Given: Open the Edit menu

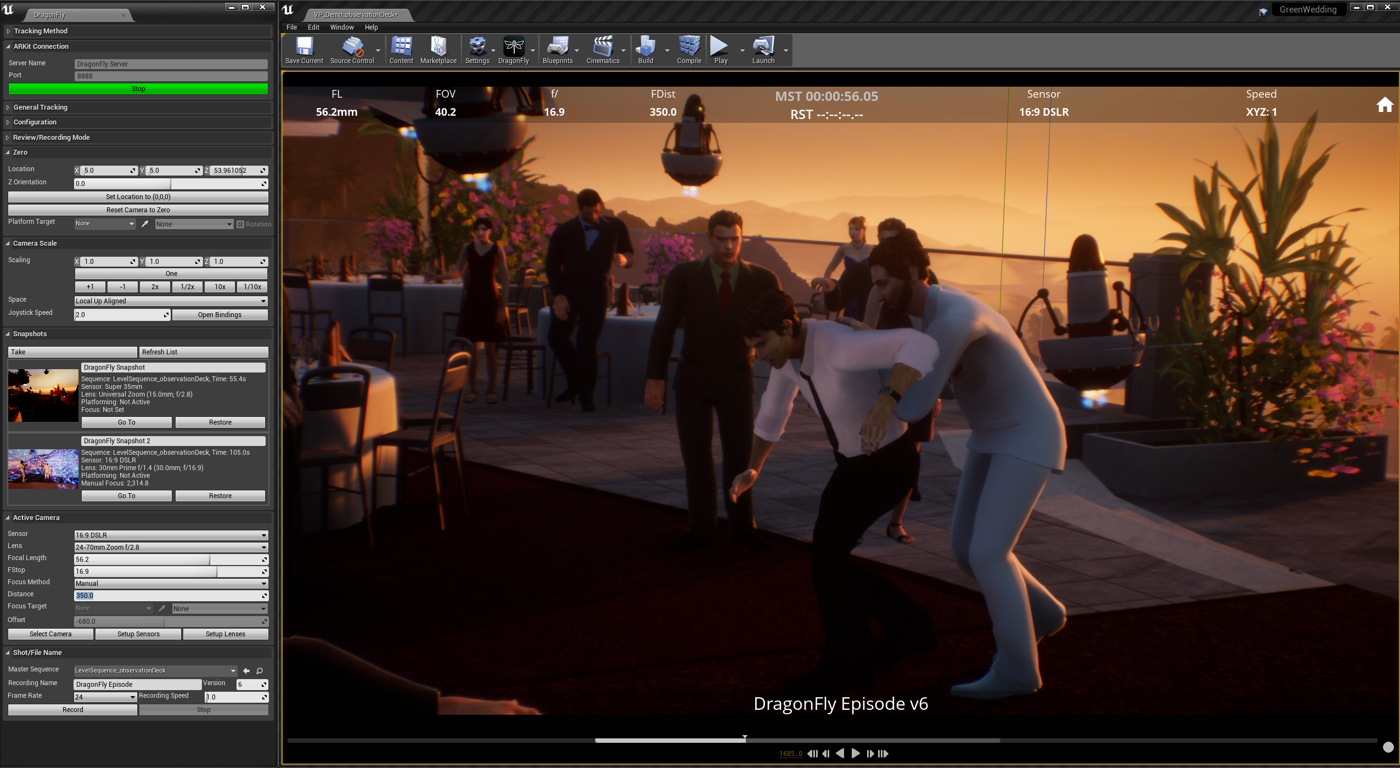Looking at the screenshot, I should pos(313,27).
